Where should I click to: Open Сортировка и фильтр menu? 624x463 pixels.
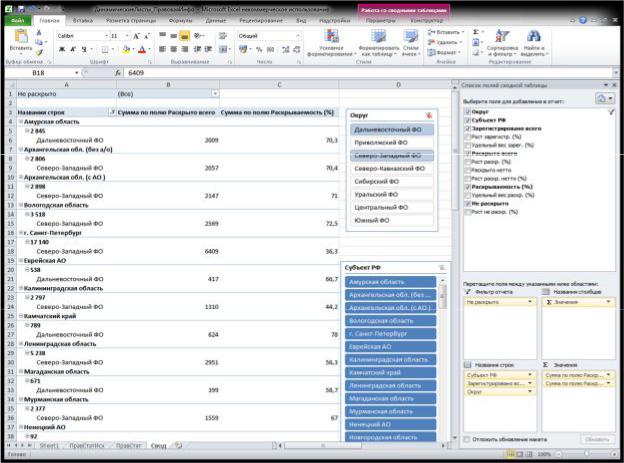(502, 43)
